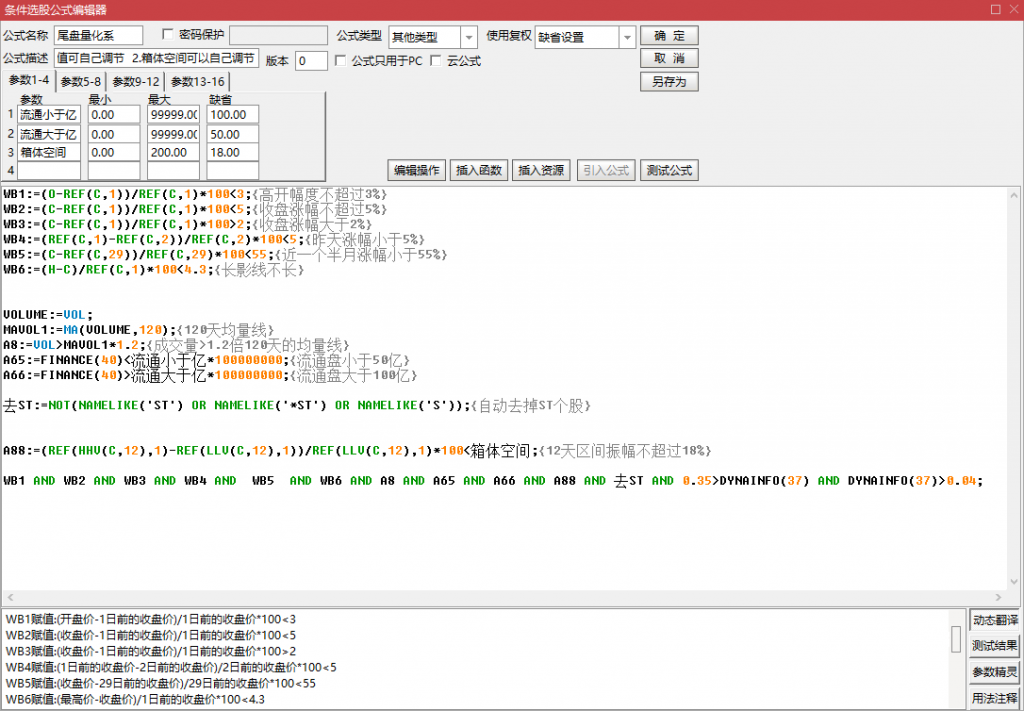This screenshot has width=1024, height=711.
Task: Open the 参数精灵 wizard
Action: click(x=994, y=671)
